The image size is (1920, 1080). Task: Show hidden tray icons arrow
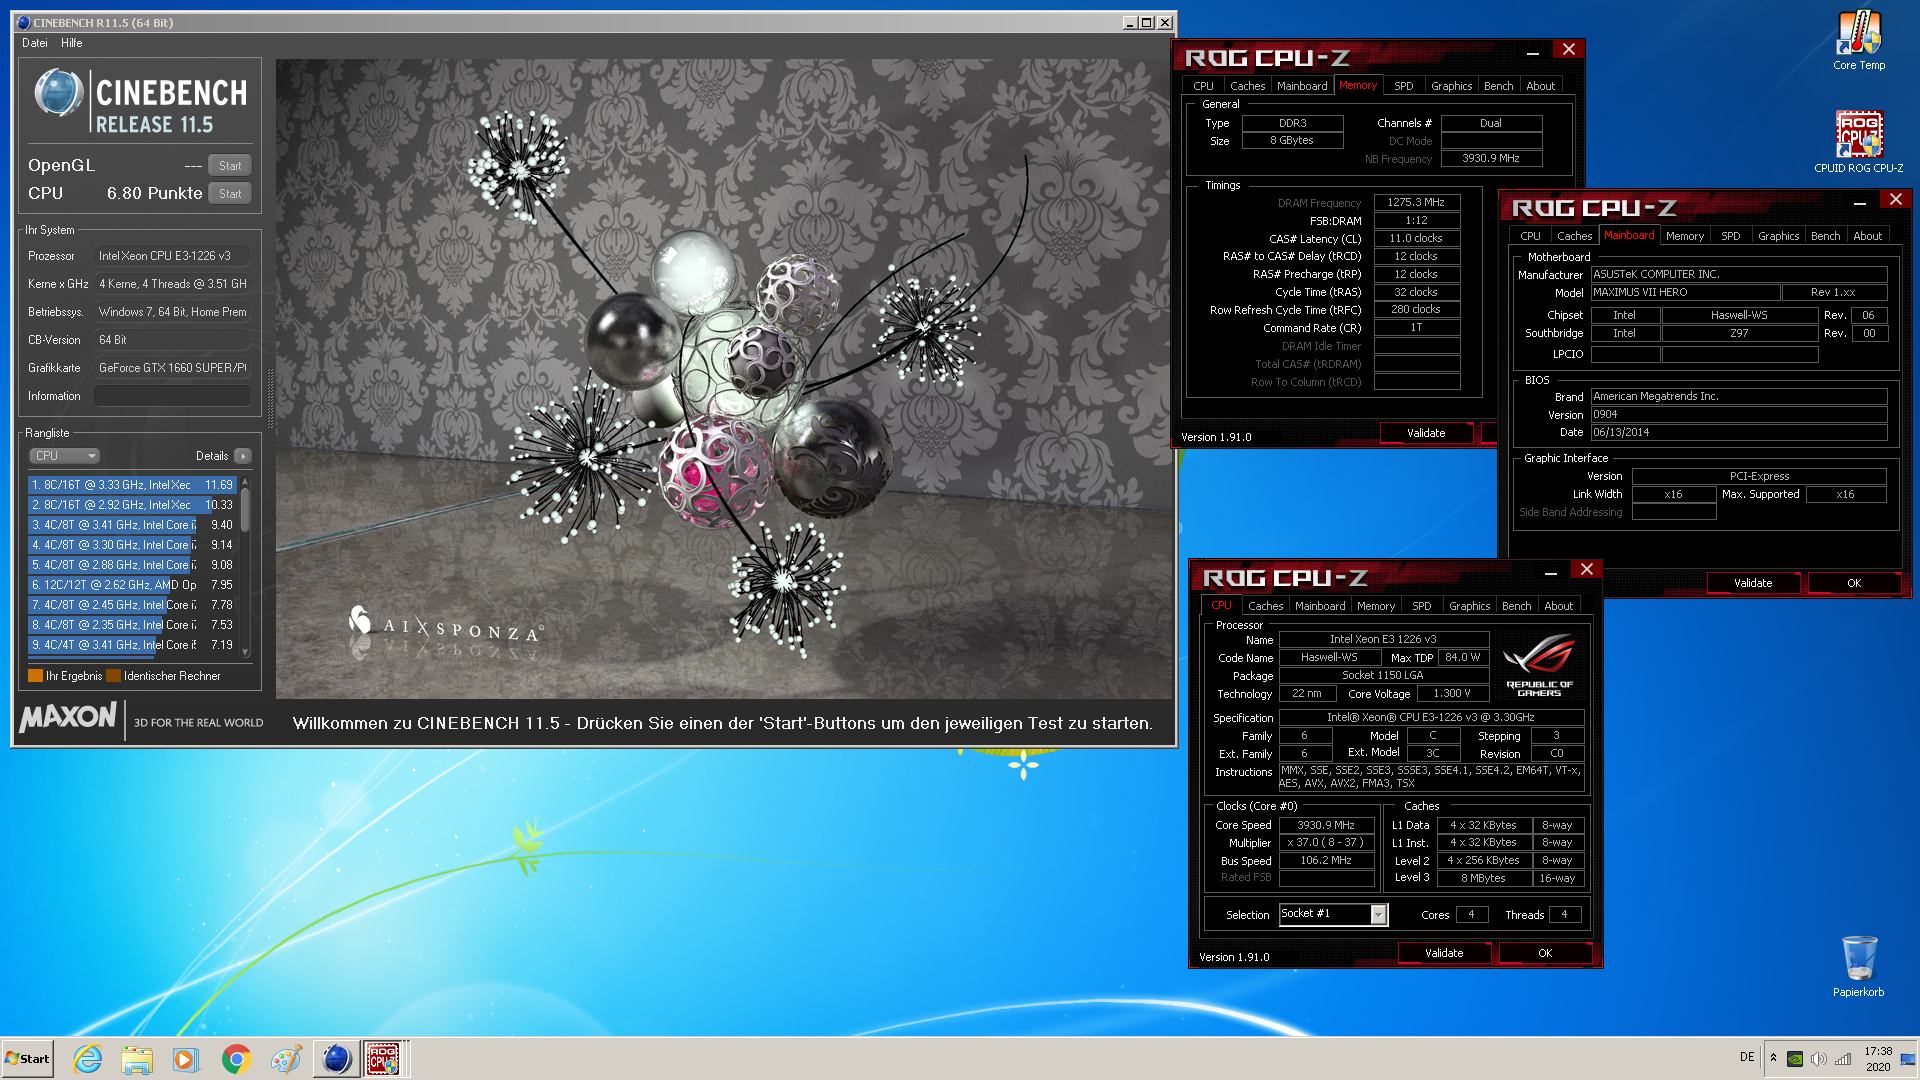click(1773, 1058)
